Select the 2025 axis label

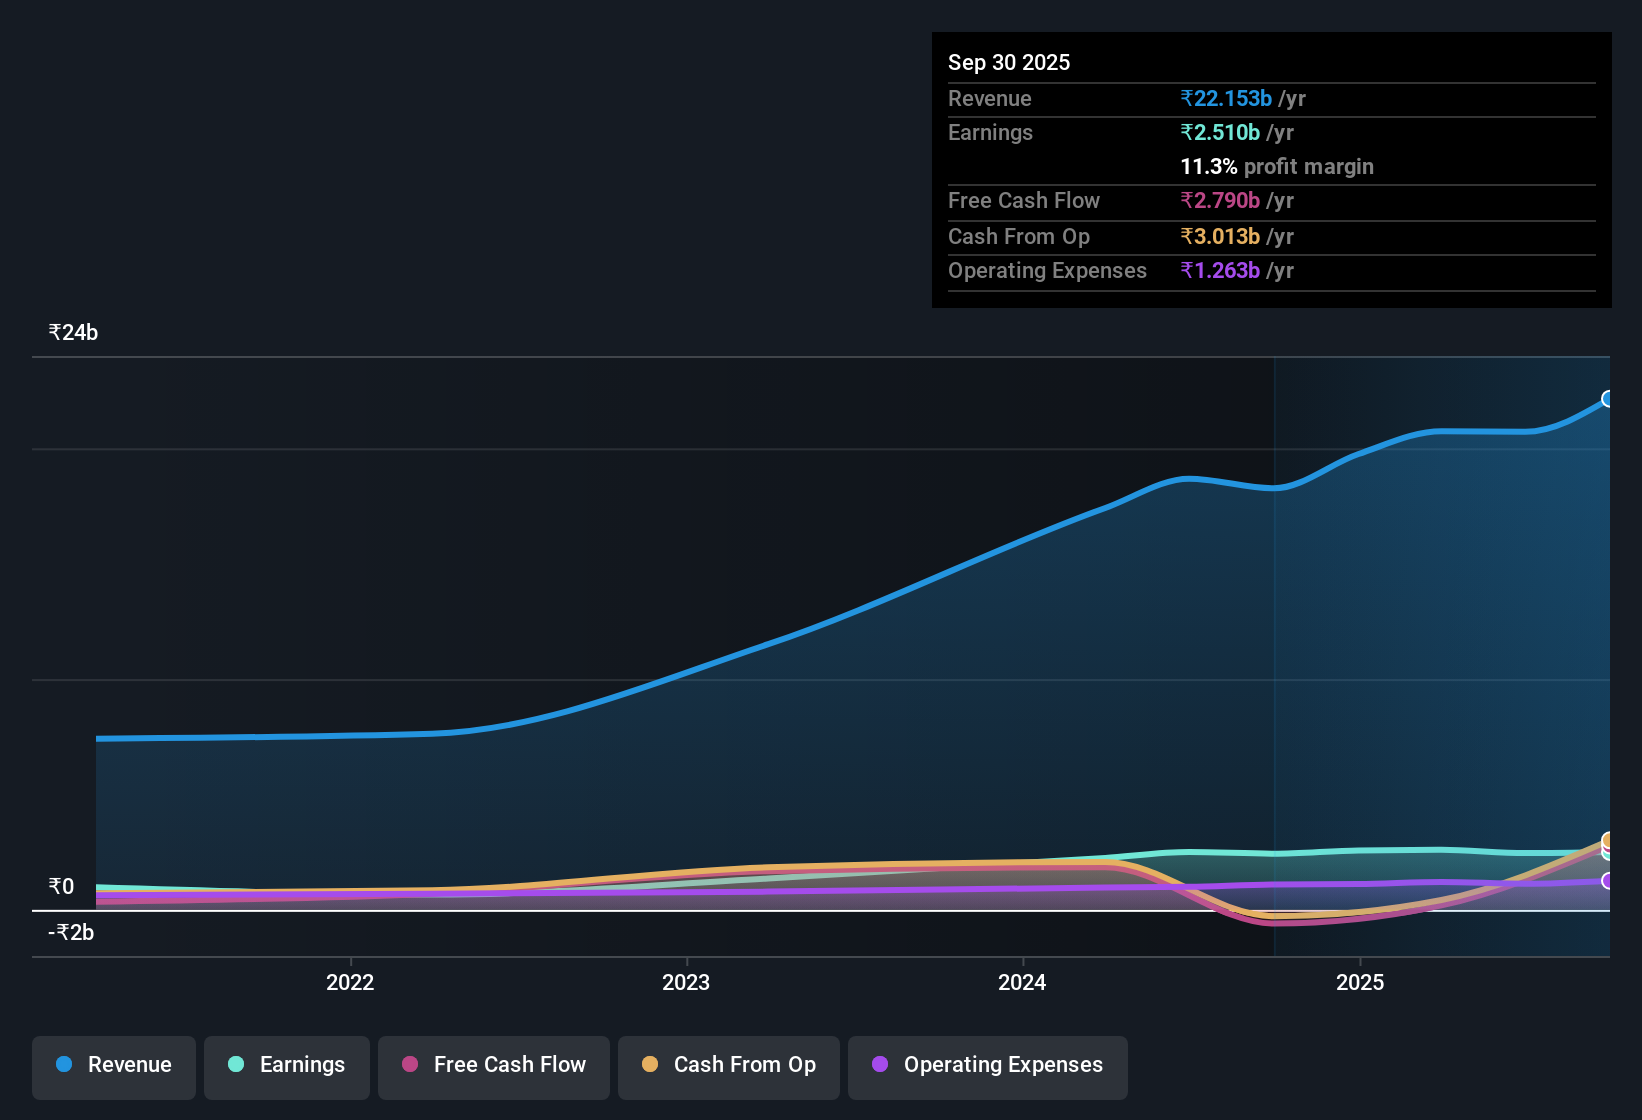pyautogui.click(x=1360, y=983)
